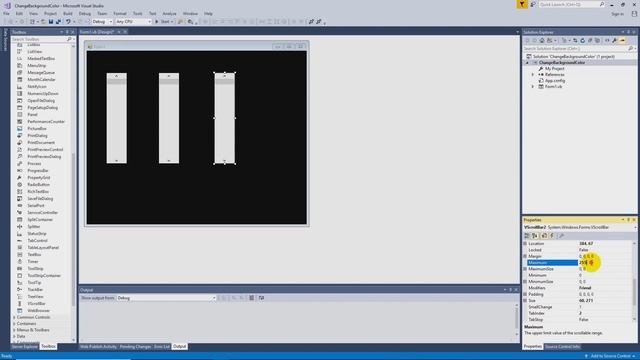Image resolution: width=640 pixels, height=360 pixels.
Task: Expand Containers group in Toolbox
Action: 14,324
